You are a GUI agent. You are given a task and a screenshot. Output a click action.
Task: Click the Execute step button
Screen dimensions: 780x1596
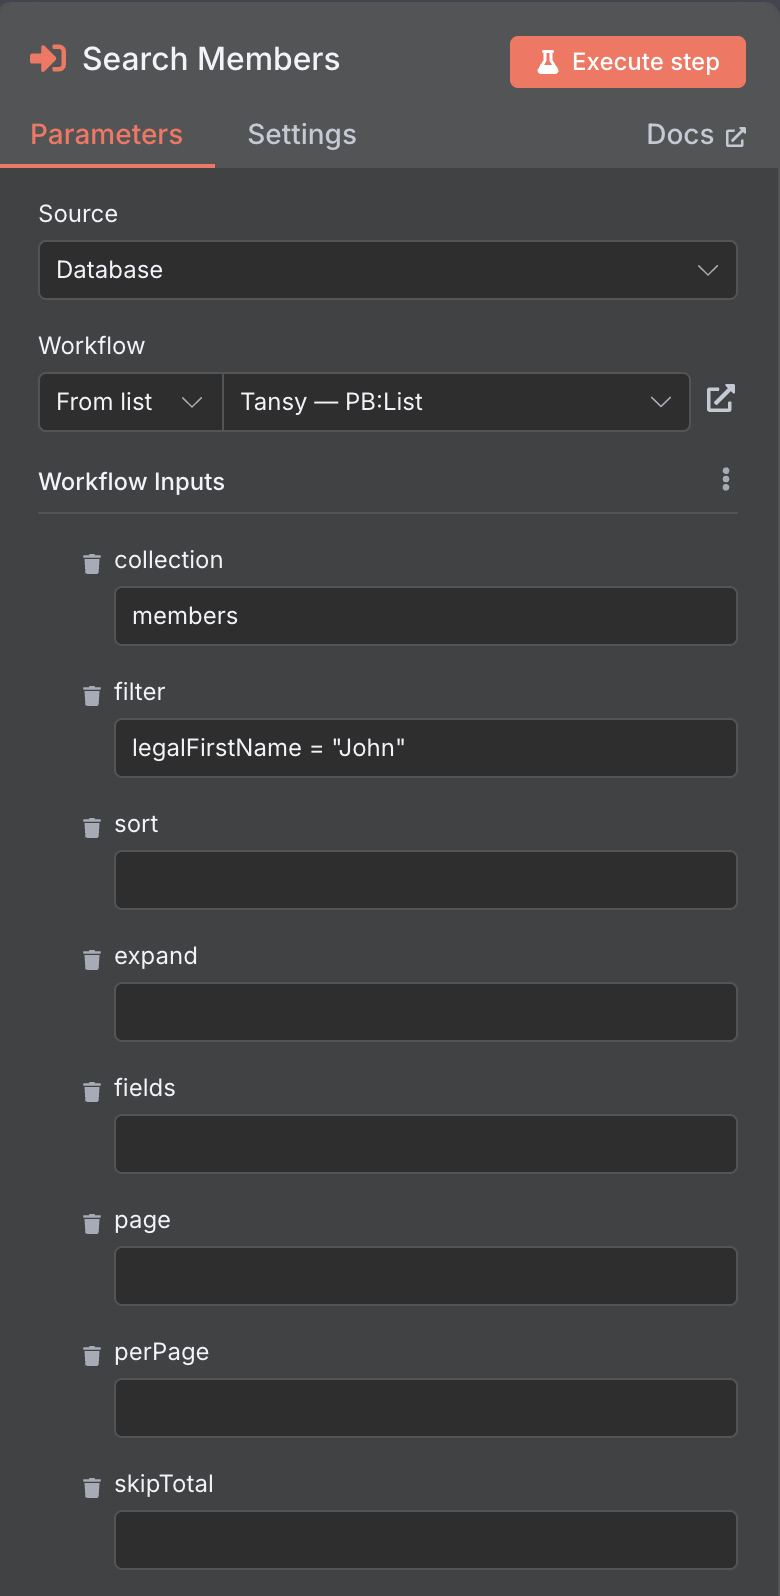[x=628, y=62]
